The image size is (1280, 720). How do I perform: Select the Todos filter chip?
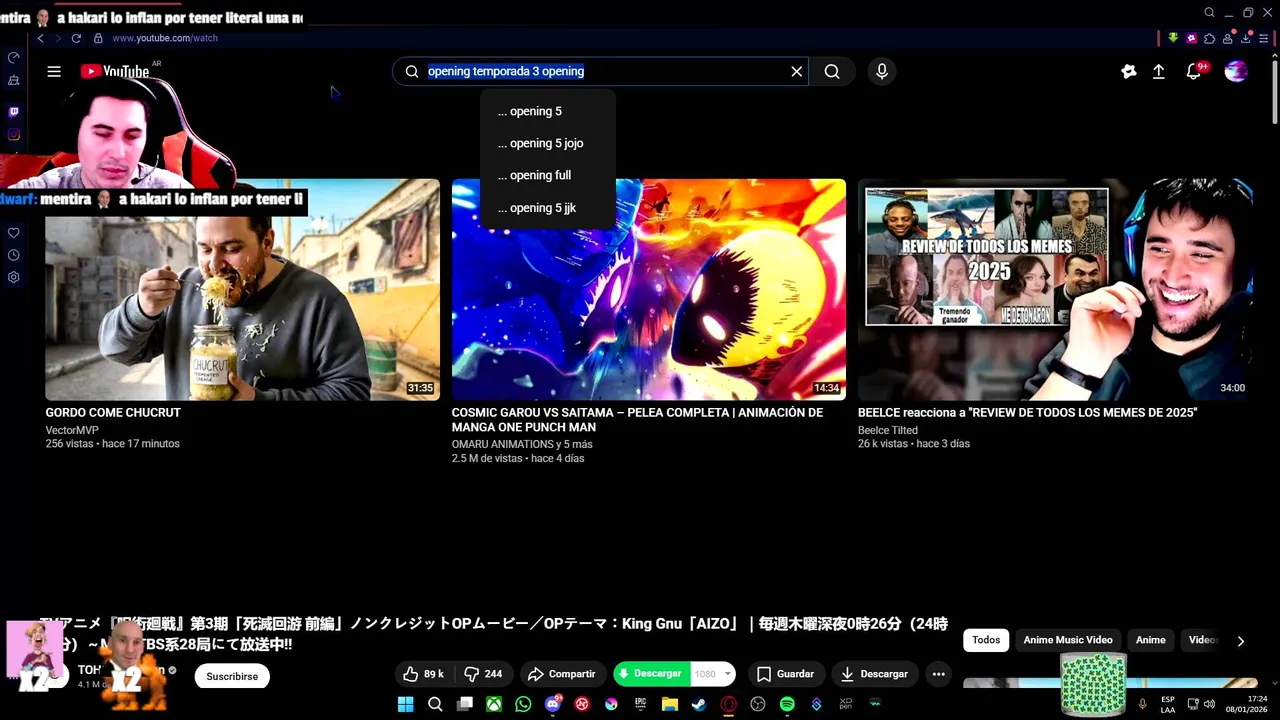tap(986, 640)
